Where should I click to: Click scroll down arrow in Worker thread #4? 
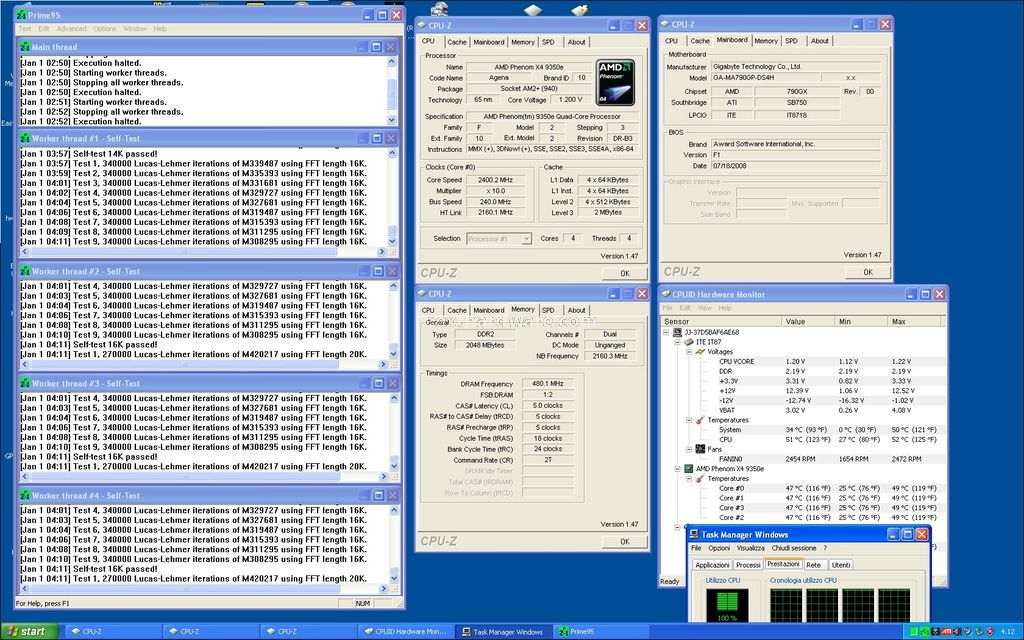393,579
